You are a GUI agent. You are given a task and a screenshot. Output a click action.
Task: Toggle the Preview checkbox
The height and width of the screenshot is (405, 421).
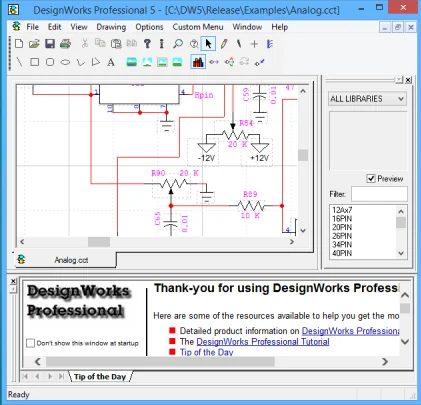click(371, 179)
